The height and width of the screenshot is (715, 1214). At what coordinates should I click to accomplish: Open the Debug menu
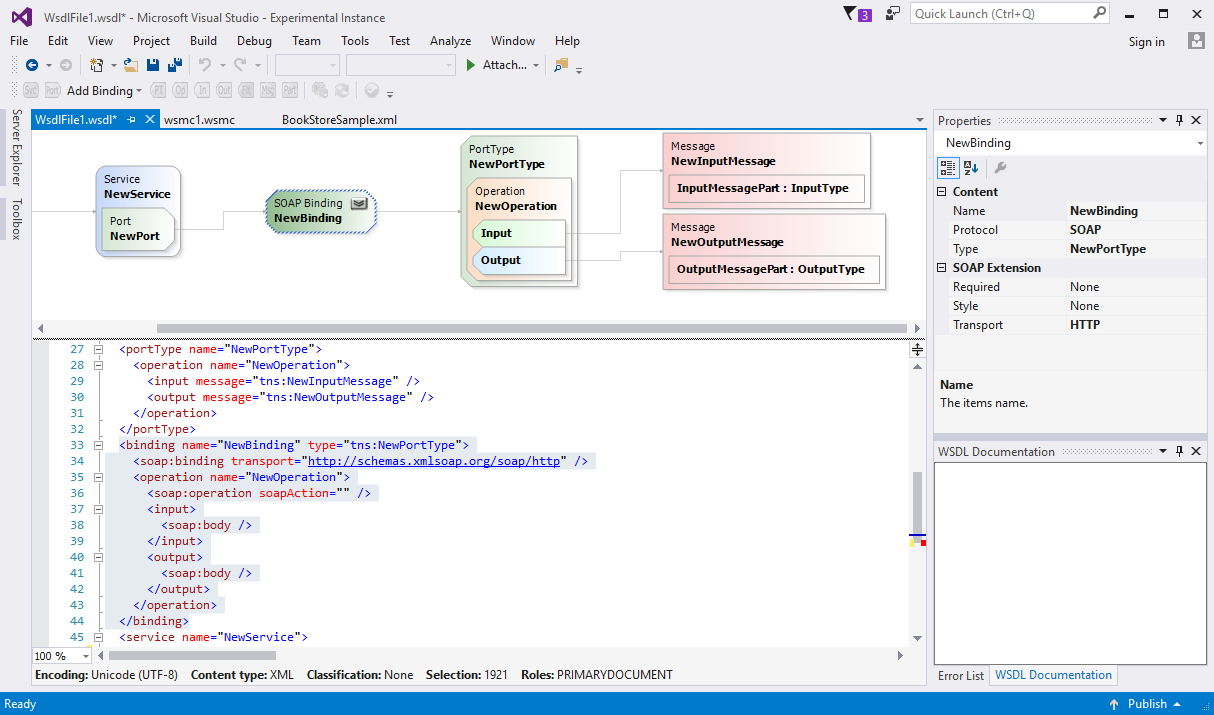pos(254,41)
